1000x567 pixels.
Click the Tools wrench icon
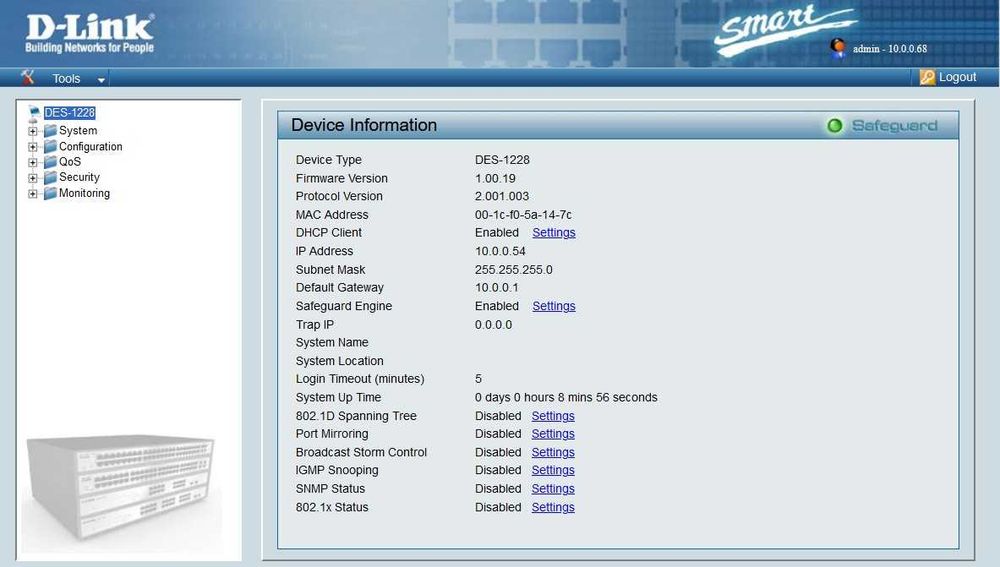pos(27,78)
